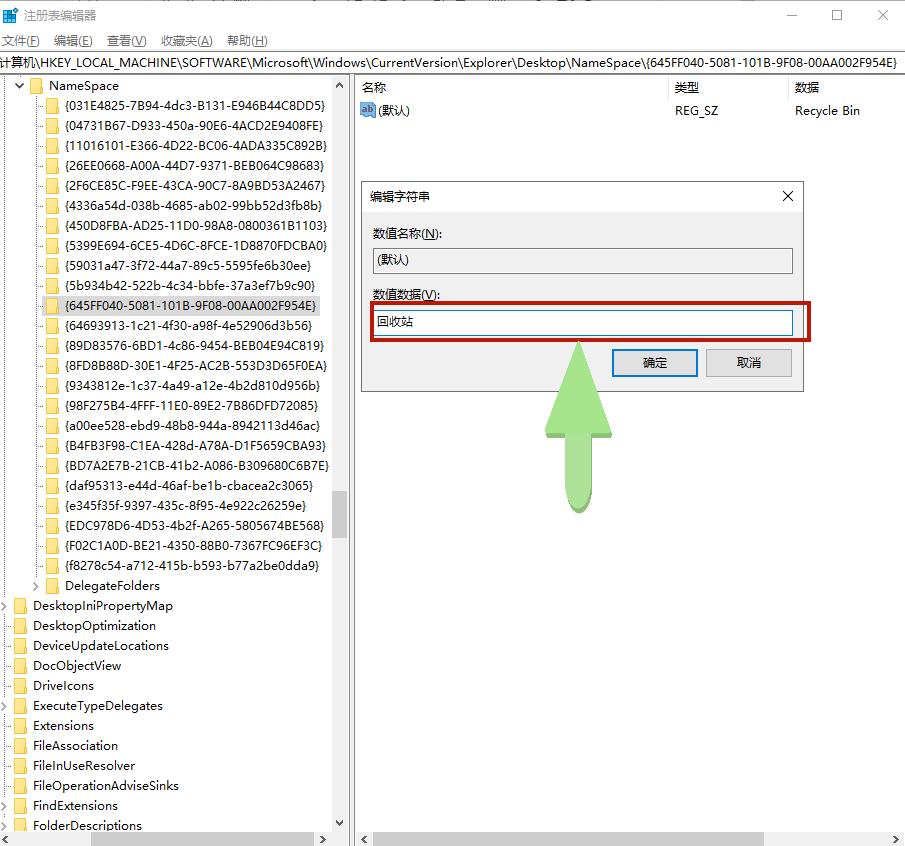Open the 查看(V) menu
The height and width of the screenshot is (846, 905).
126,41
